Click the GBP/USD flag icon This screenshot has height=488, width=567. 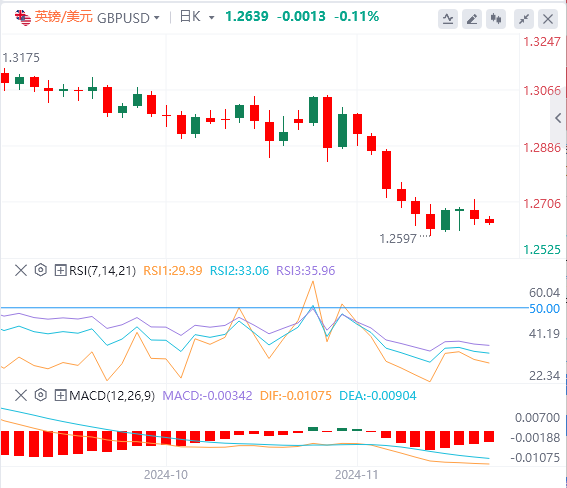[23, 18]
